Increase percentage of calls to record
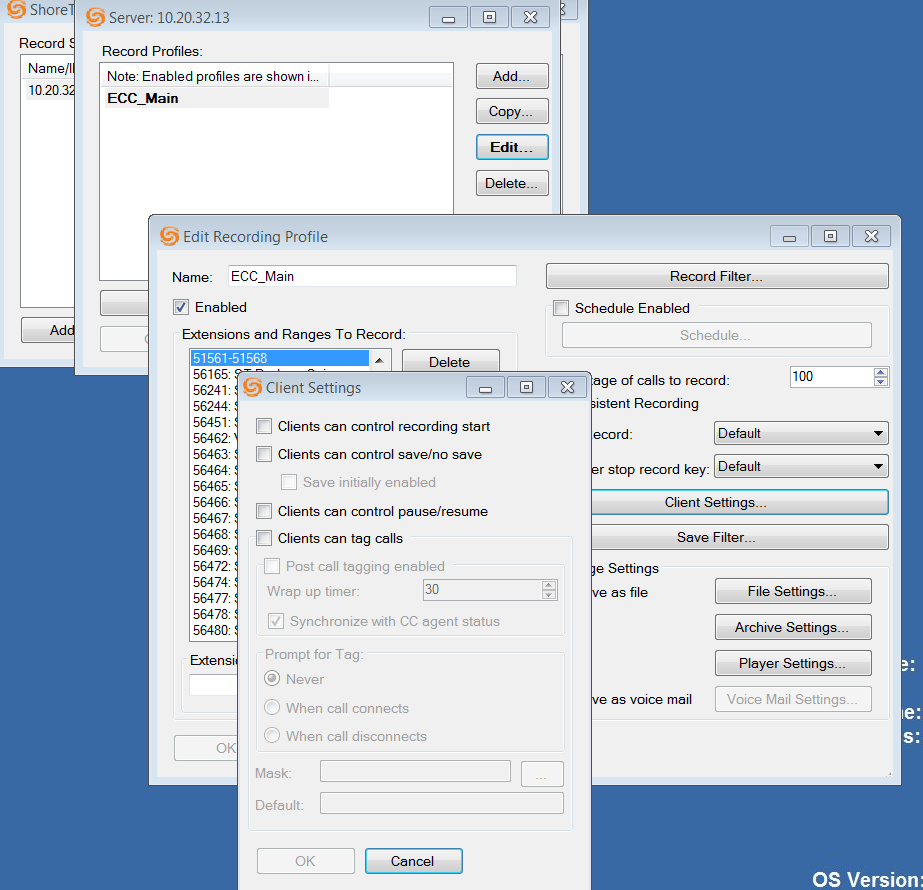 pyautogui.click(x=881, y=372)
